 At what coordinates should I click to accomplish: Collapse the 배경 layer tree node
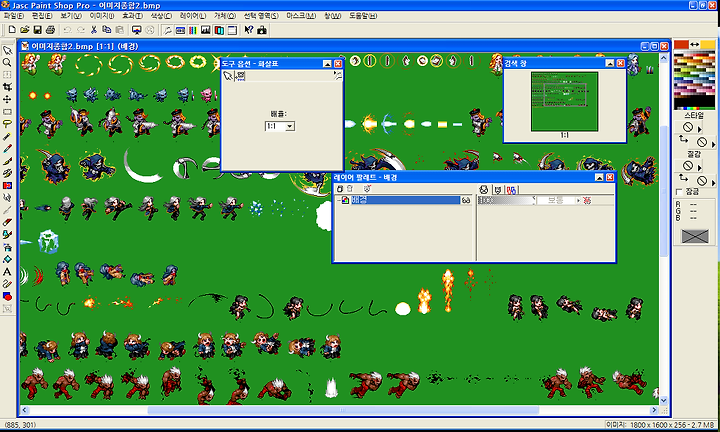tap(339, 200)
